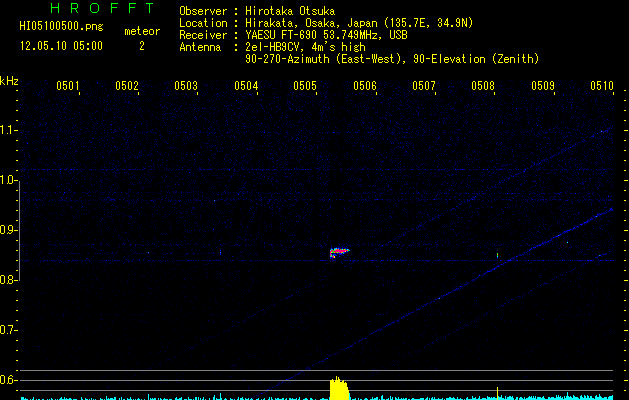Click the 0.8 kHz axis label
629x400 pixels.
pyautogui.click(x=8, y=280)
